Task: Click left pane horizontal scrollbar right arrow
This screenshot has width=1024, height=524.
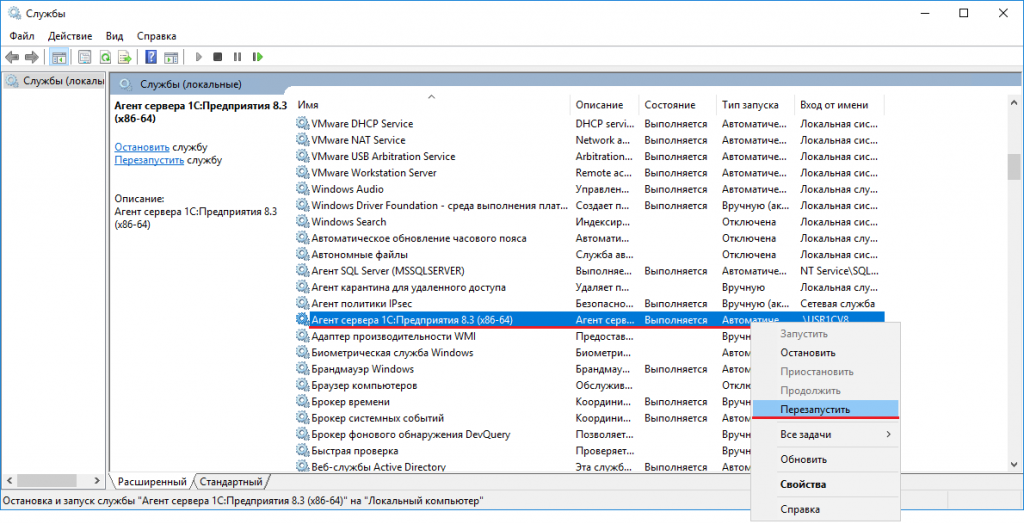Action: (97, 481)
